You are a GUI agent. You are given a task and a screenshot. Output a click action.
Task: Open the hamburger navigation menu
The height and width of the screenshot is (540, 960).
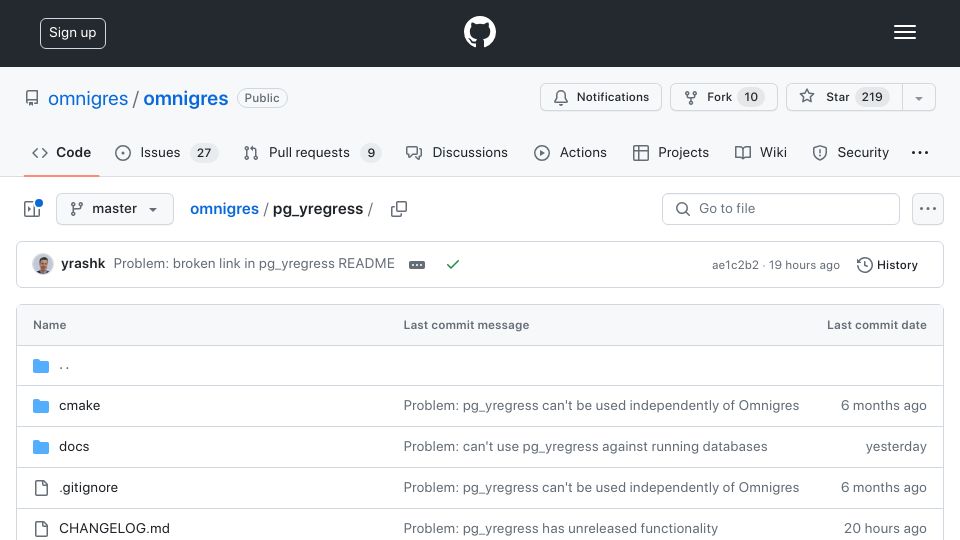pyautogui.click(x=904, y=32)
